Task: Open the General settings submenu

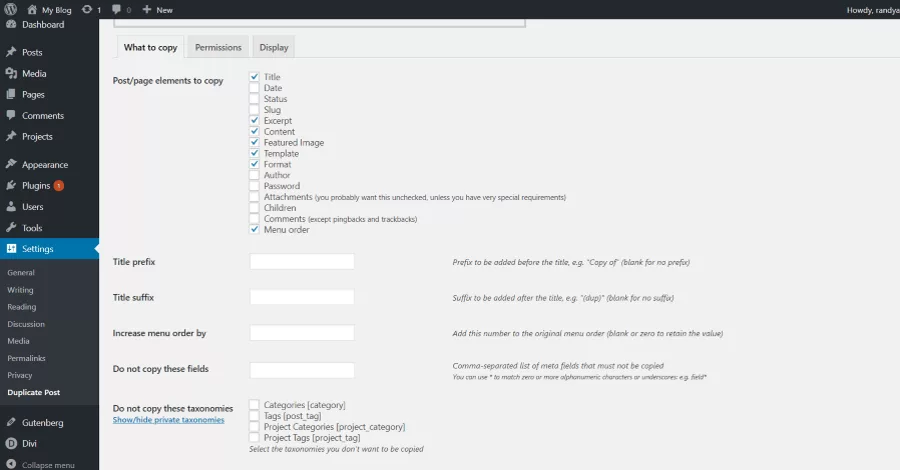Action: pos(21,273)
